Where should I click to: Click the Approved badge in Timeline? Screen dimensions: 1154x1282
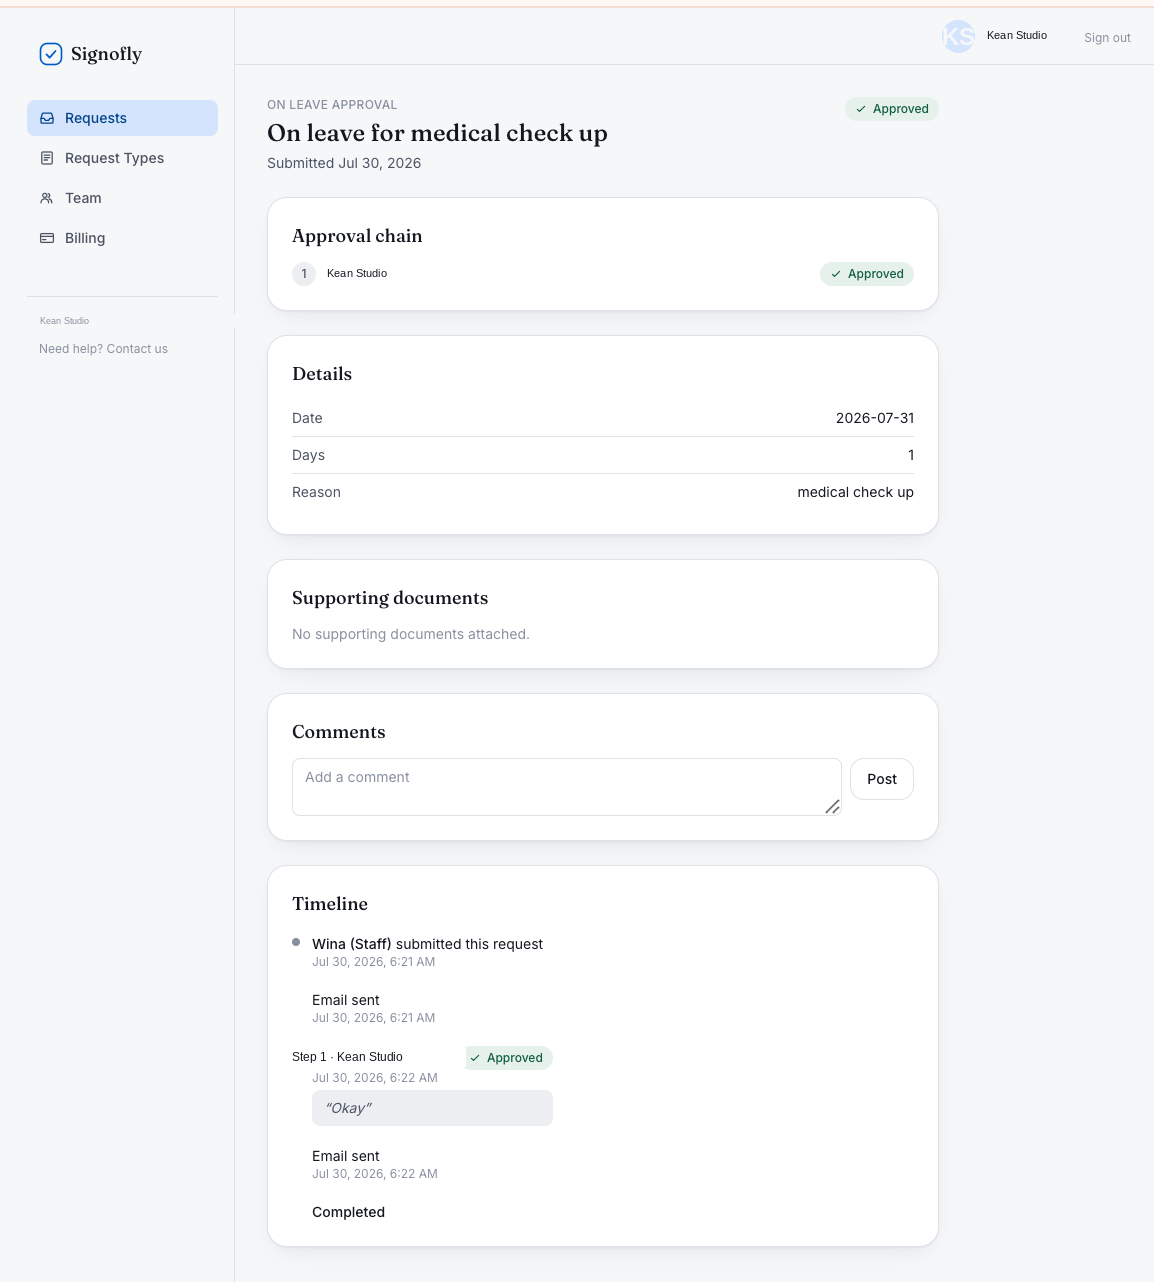tap(509, 1058)
